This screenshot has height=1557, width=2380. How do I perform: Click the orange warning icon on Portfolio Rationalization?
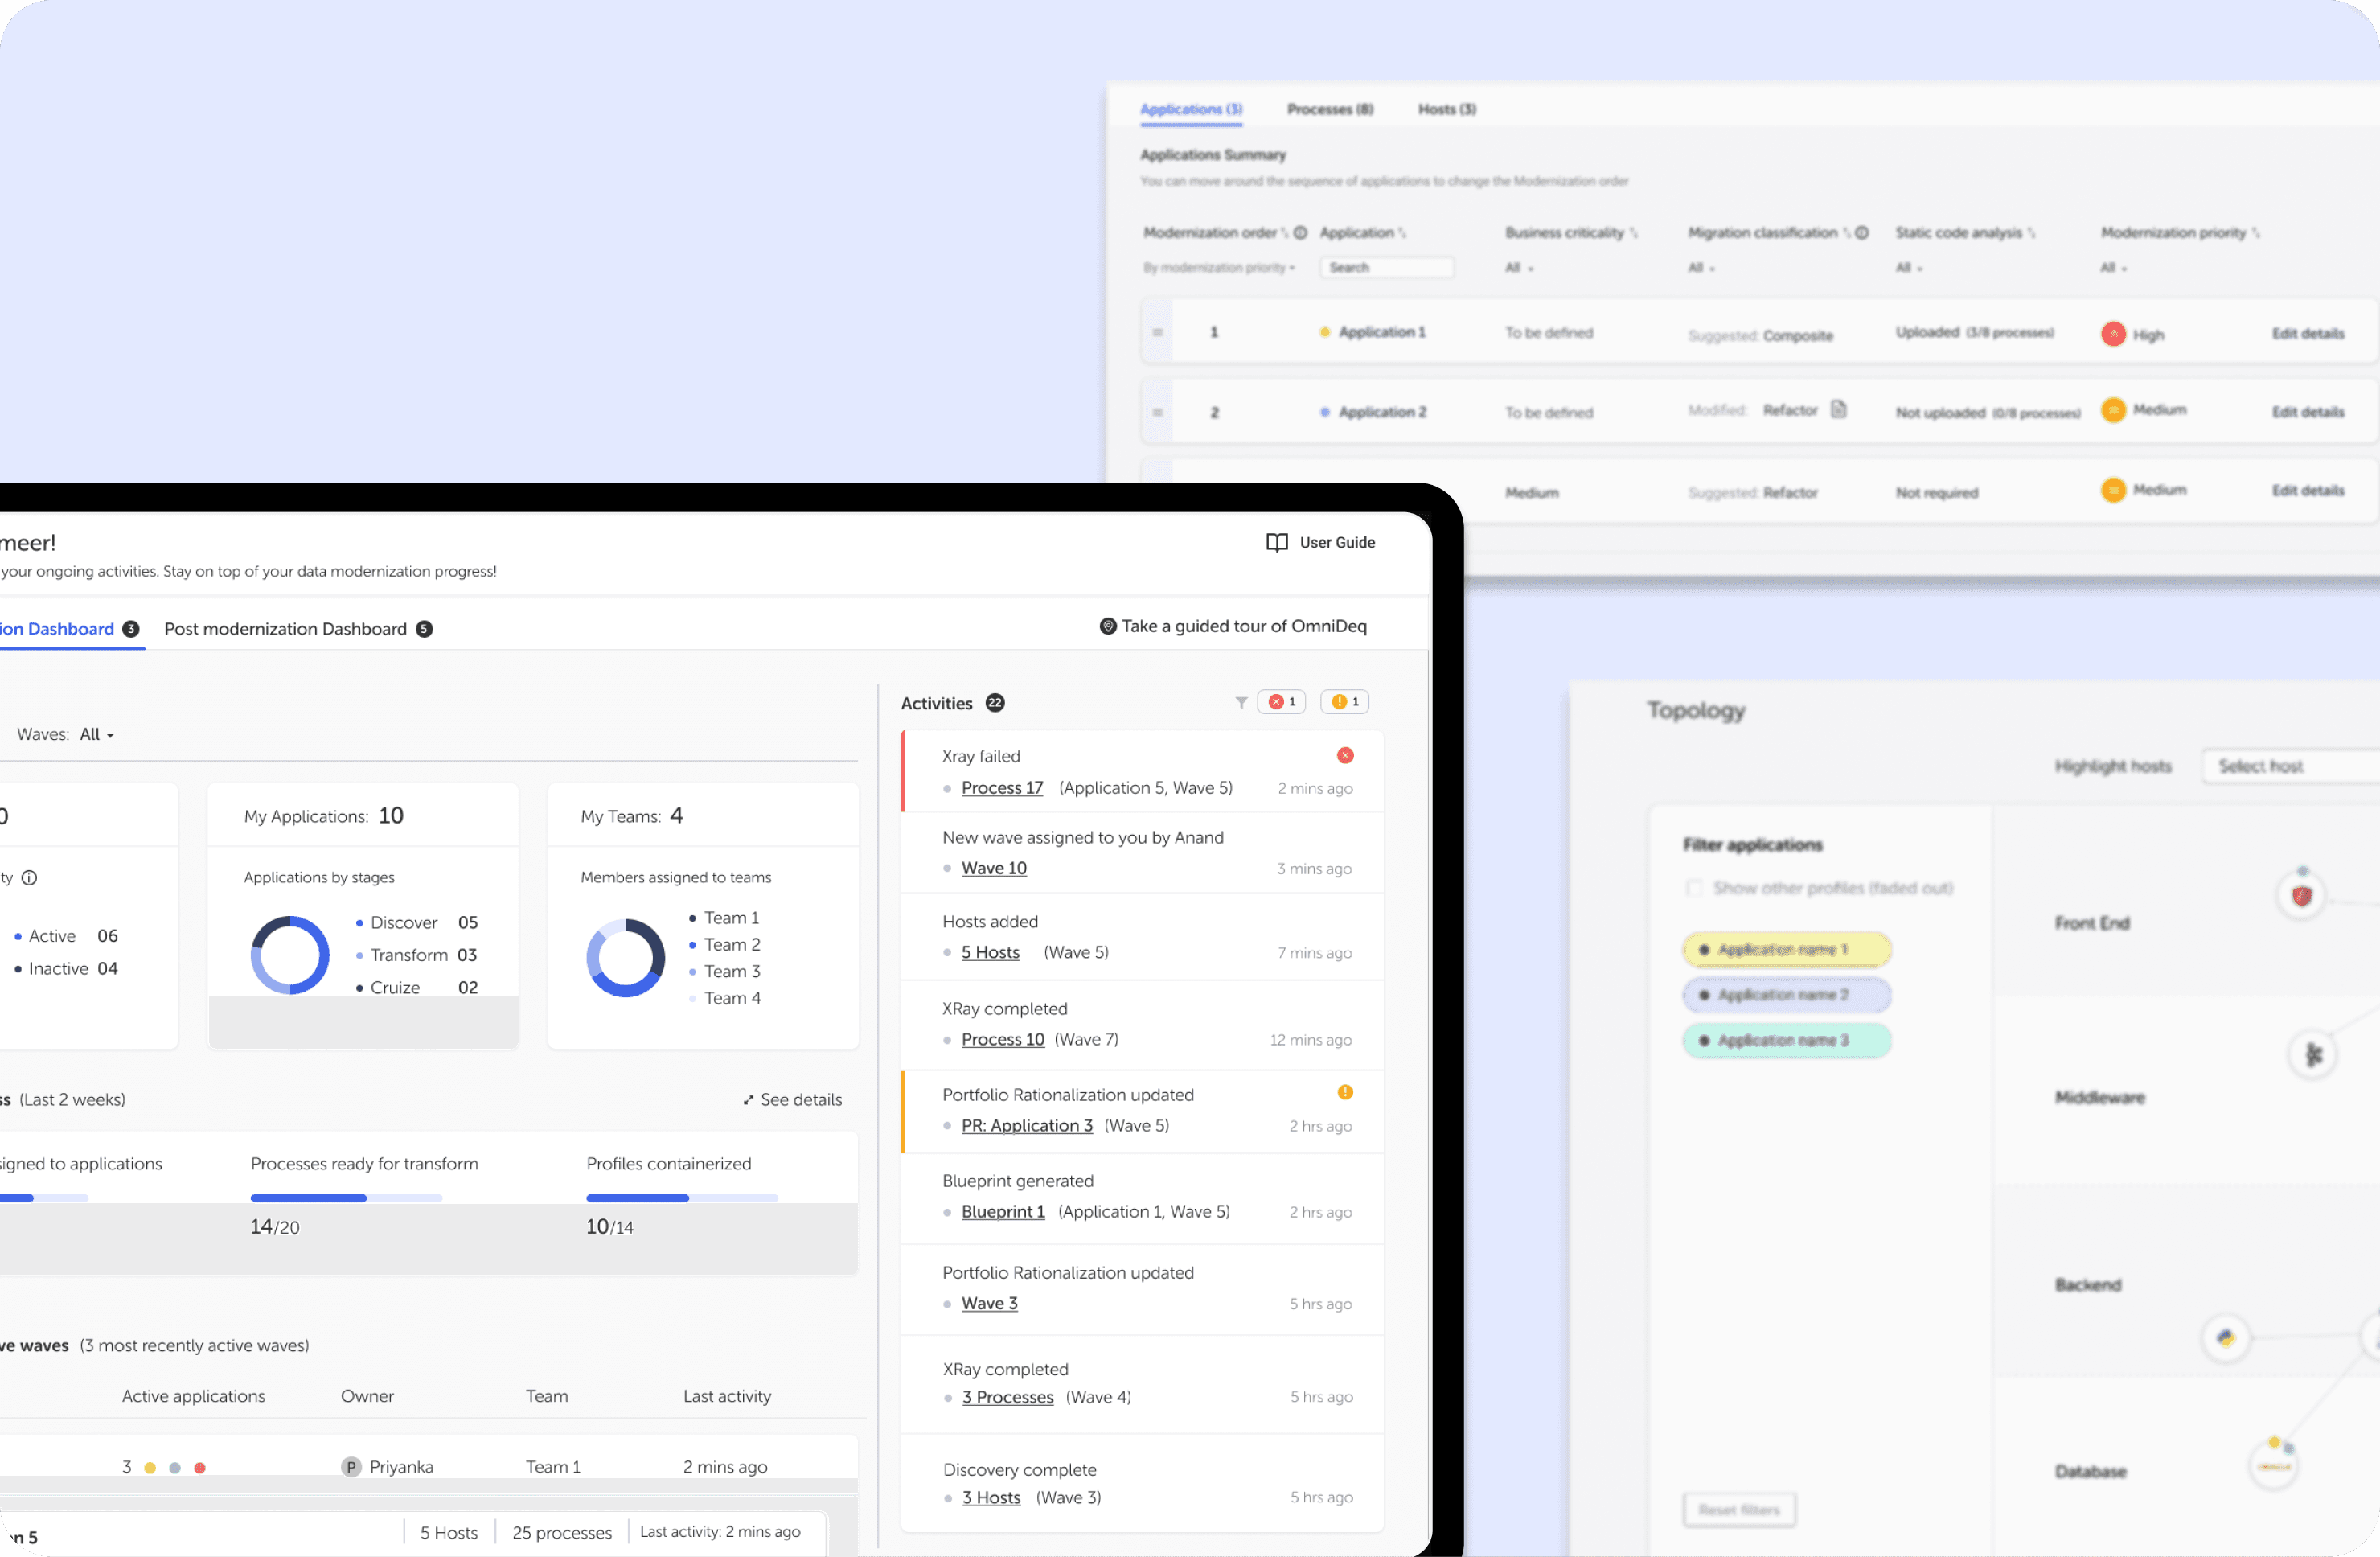click(1345, 1093)
